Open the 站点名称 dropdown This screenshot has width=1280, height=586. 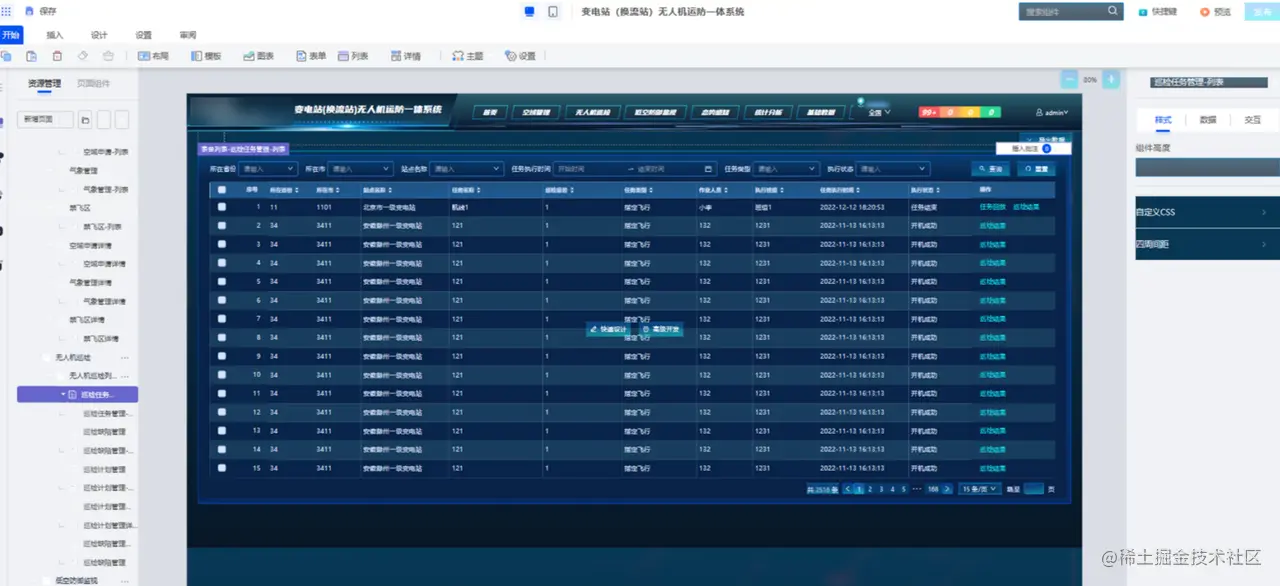(x=466, y=169)
